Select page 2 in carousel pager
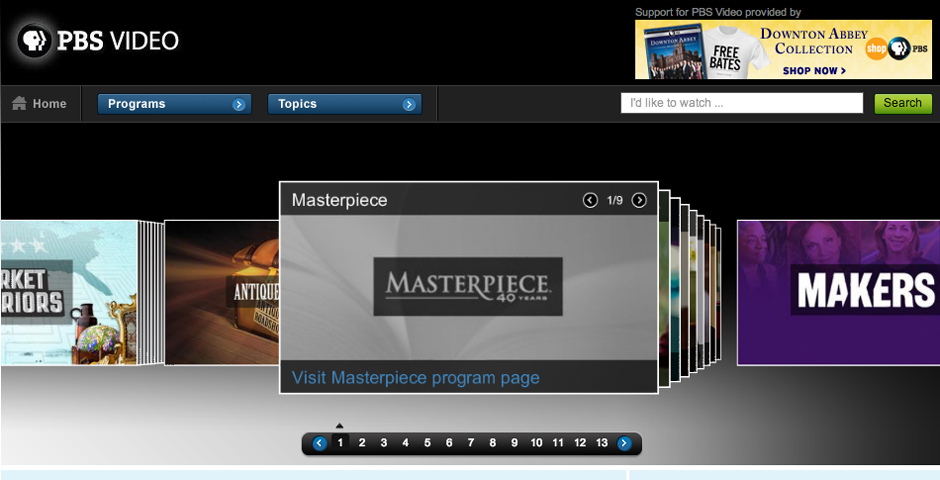 click(362, 443)
